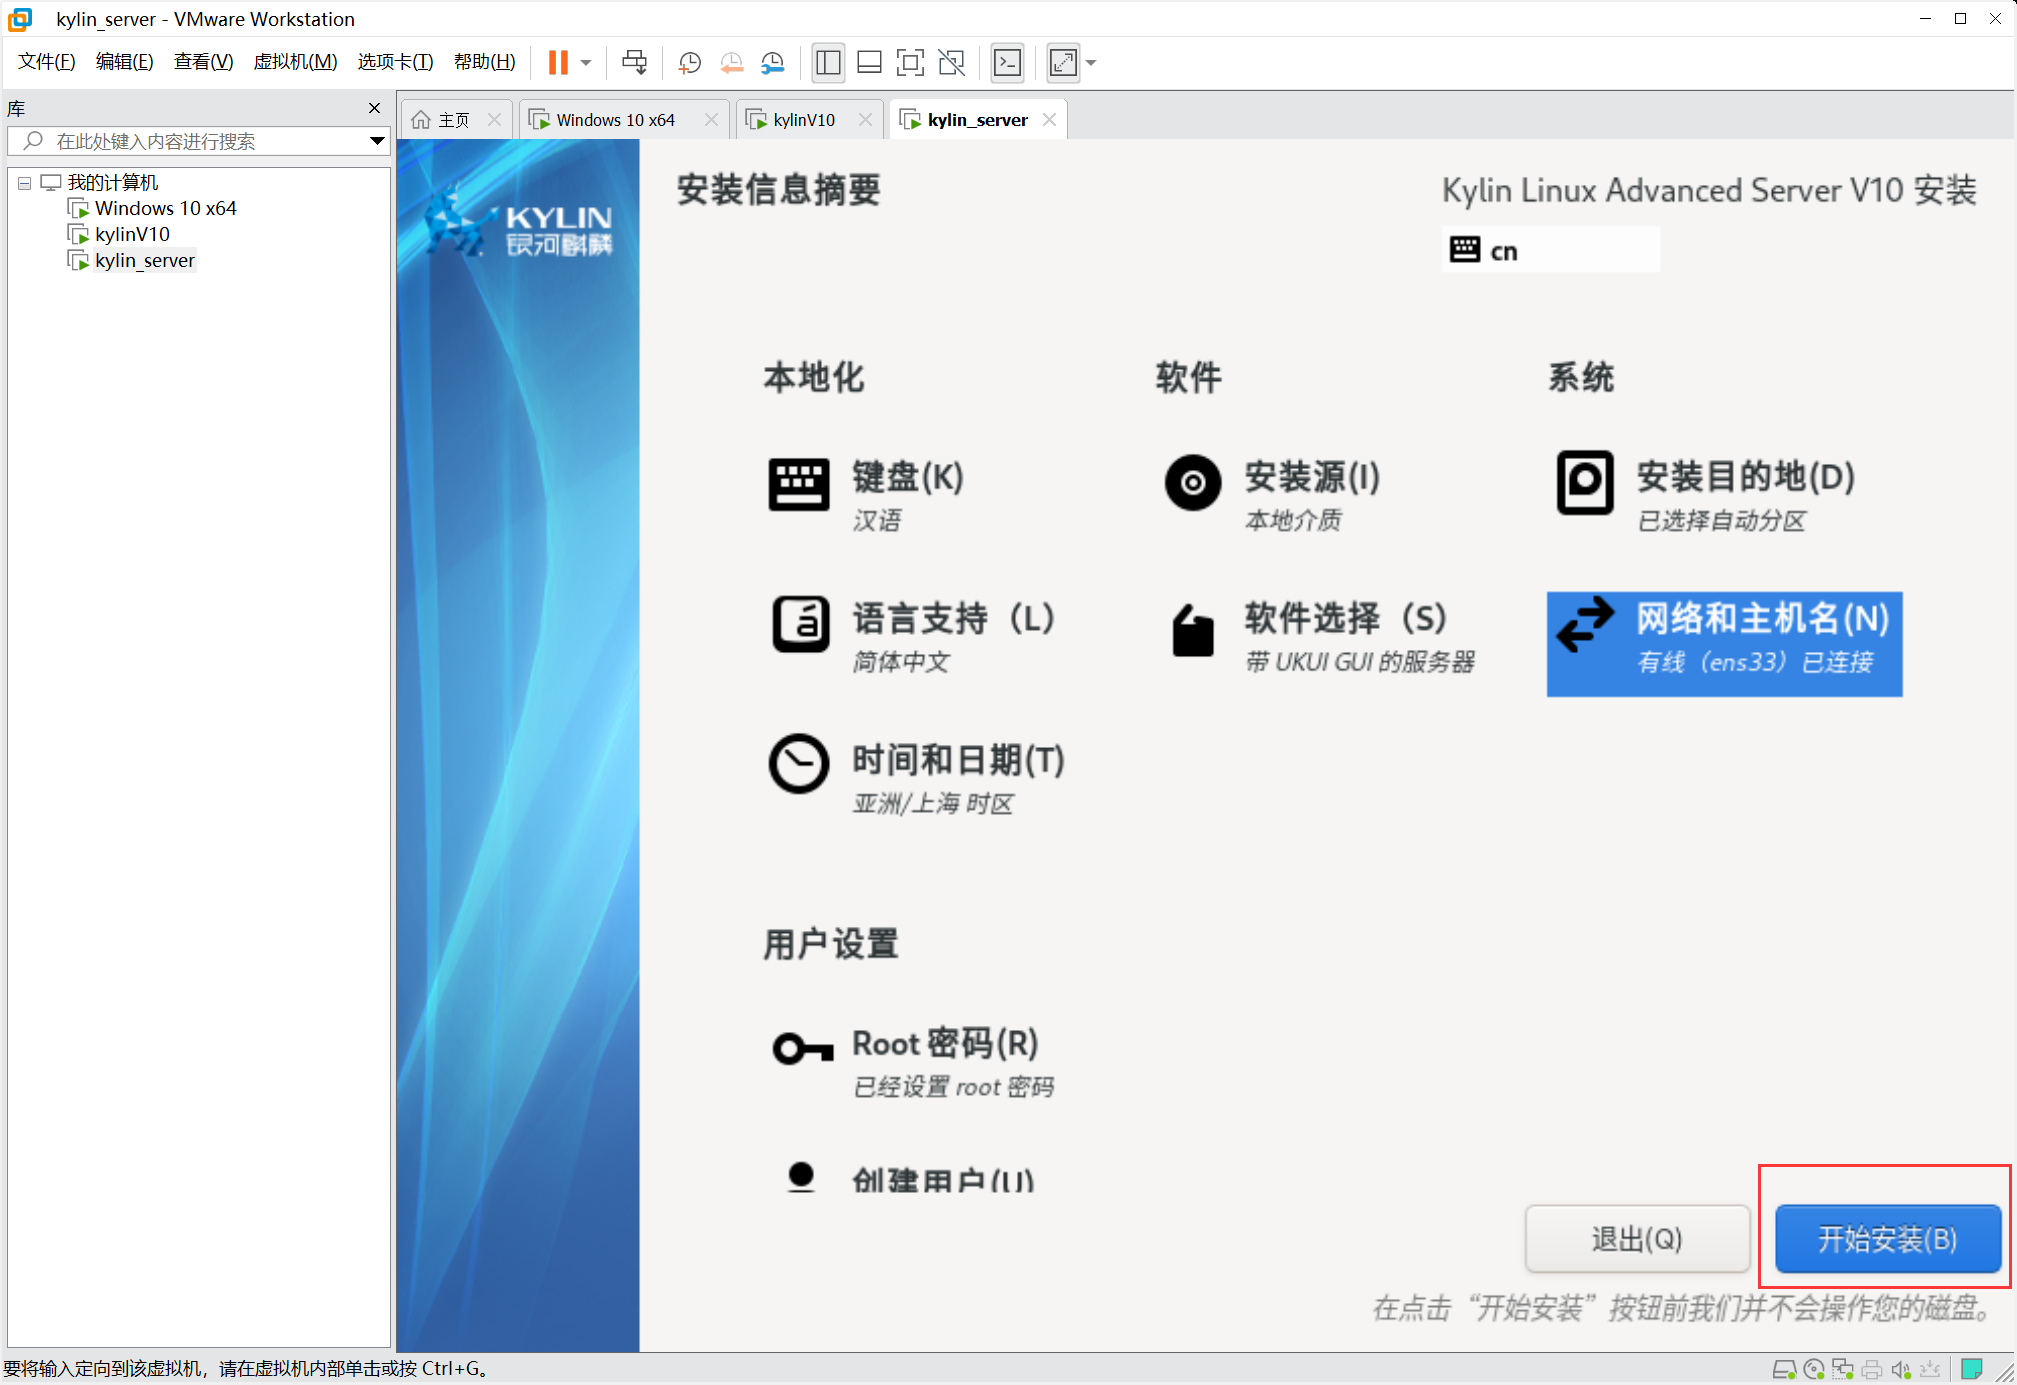This screenshot has height=1385, width=2017.
Task: Click the 开始安装(B) begin installation button
Action: [1888, 1239]
